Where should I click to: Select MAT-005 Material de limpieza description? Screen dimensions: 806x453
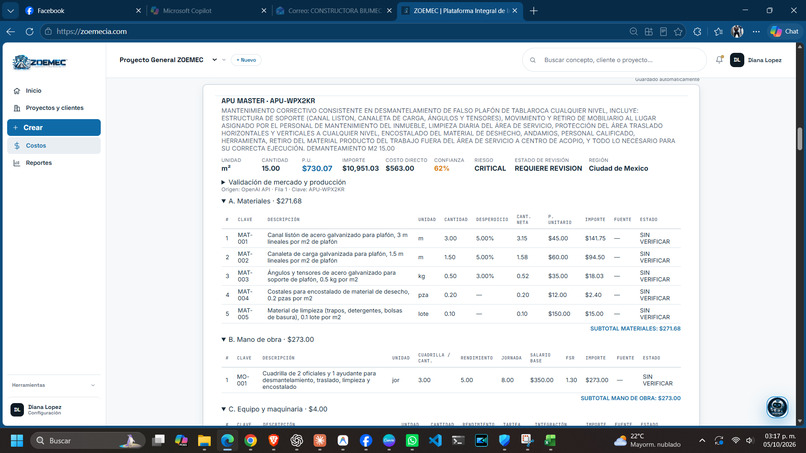[335, 314]
